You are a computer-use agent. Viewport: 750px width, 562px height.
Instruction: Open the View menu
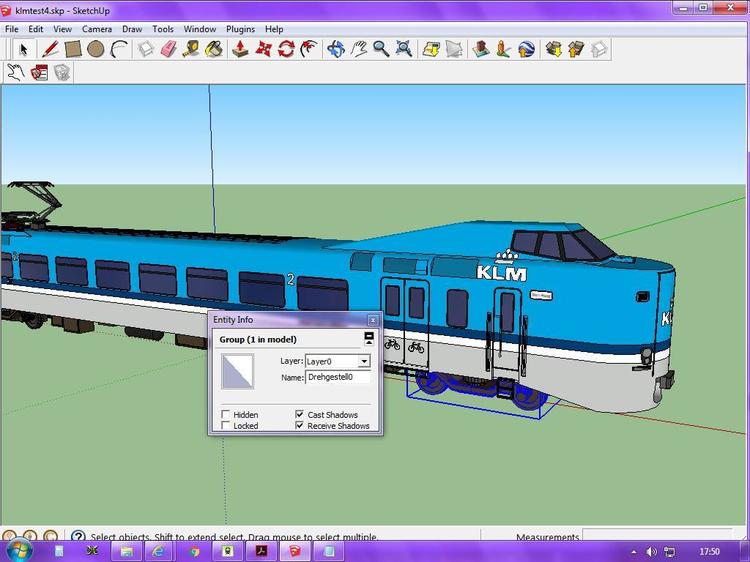pyautogui.click(x=62, y=29)
